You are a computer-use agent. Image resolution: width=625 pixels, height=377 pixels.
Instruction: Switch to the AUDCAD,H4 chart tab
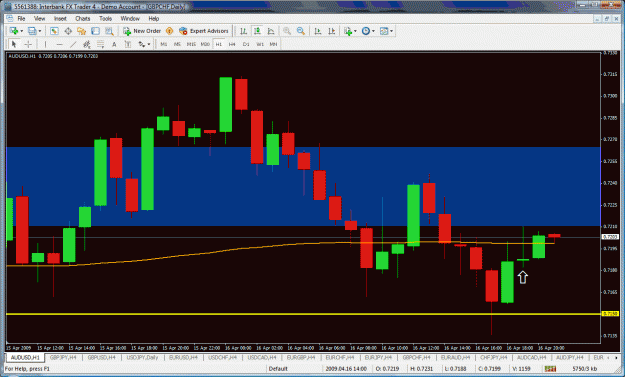[x=531, y=357]
